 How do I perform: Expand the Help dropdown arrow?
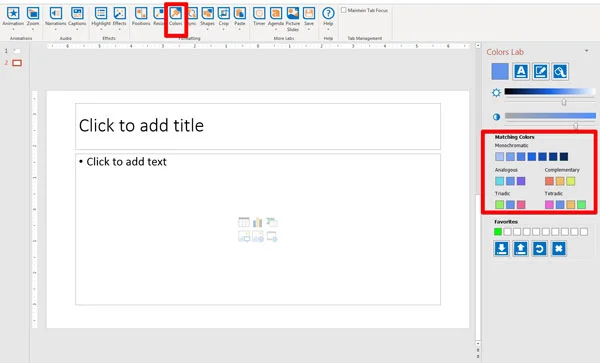(328, 29)
